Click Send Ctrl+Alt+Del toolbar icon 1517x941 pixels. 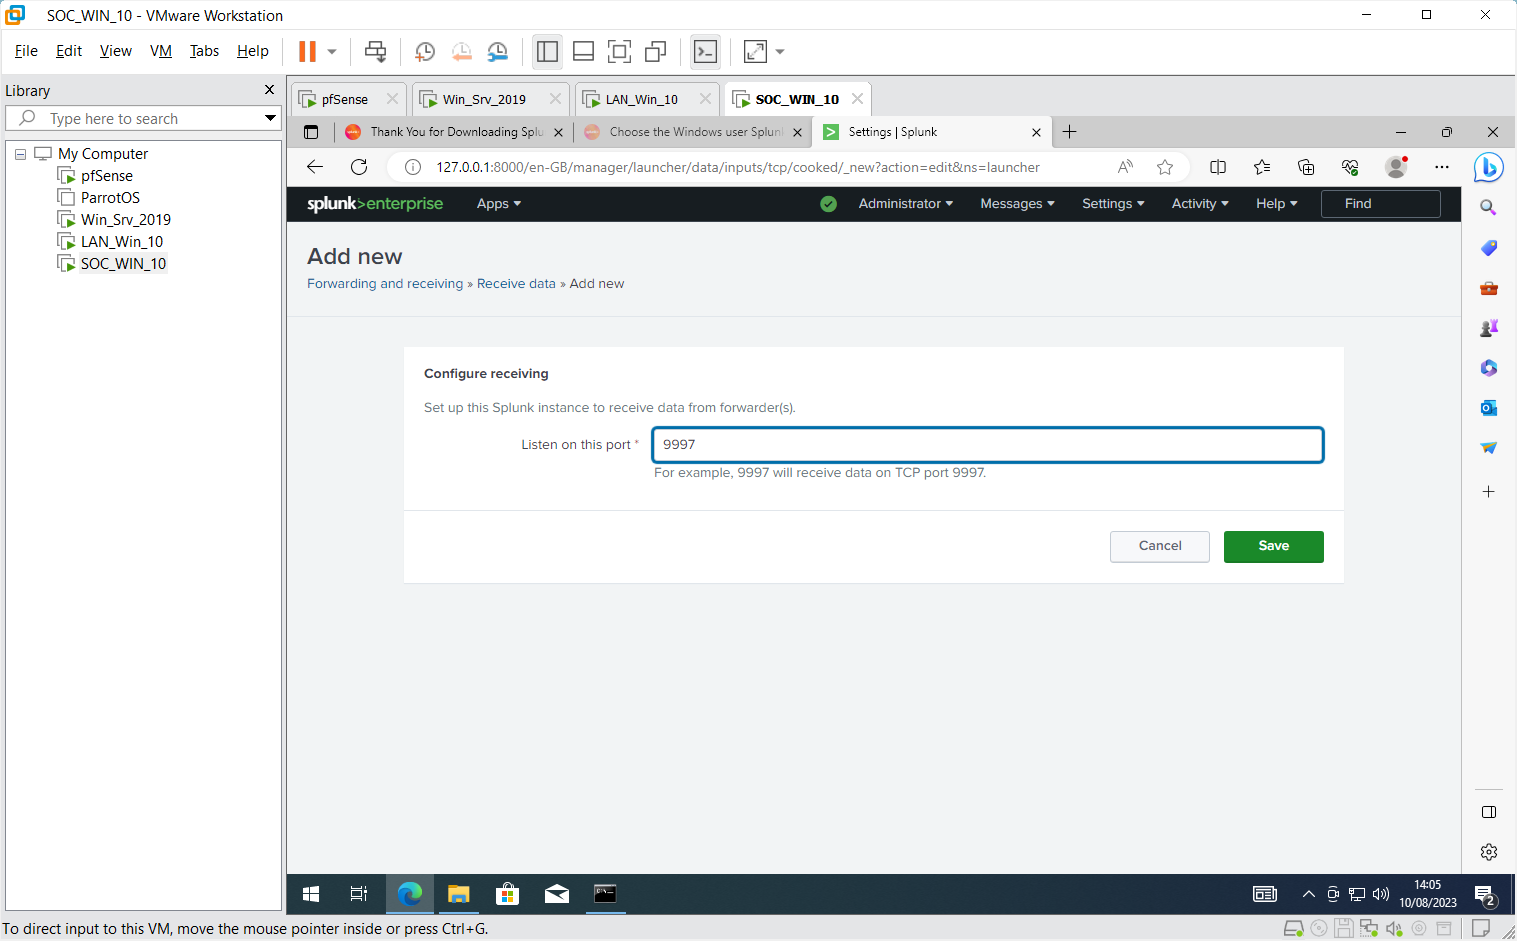pos(375,51)
